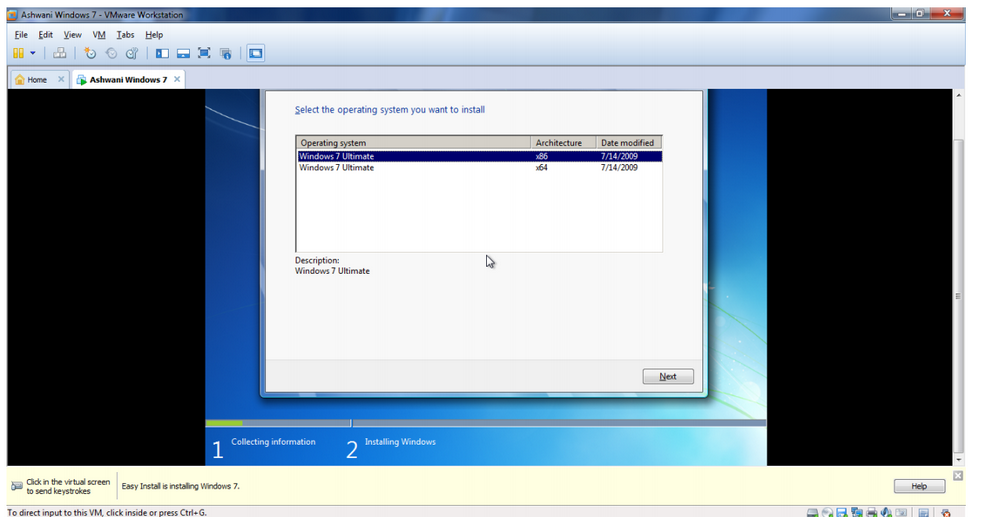
Task: Open the View menu
Action: [x=72, y=35]
